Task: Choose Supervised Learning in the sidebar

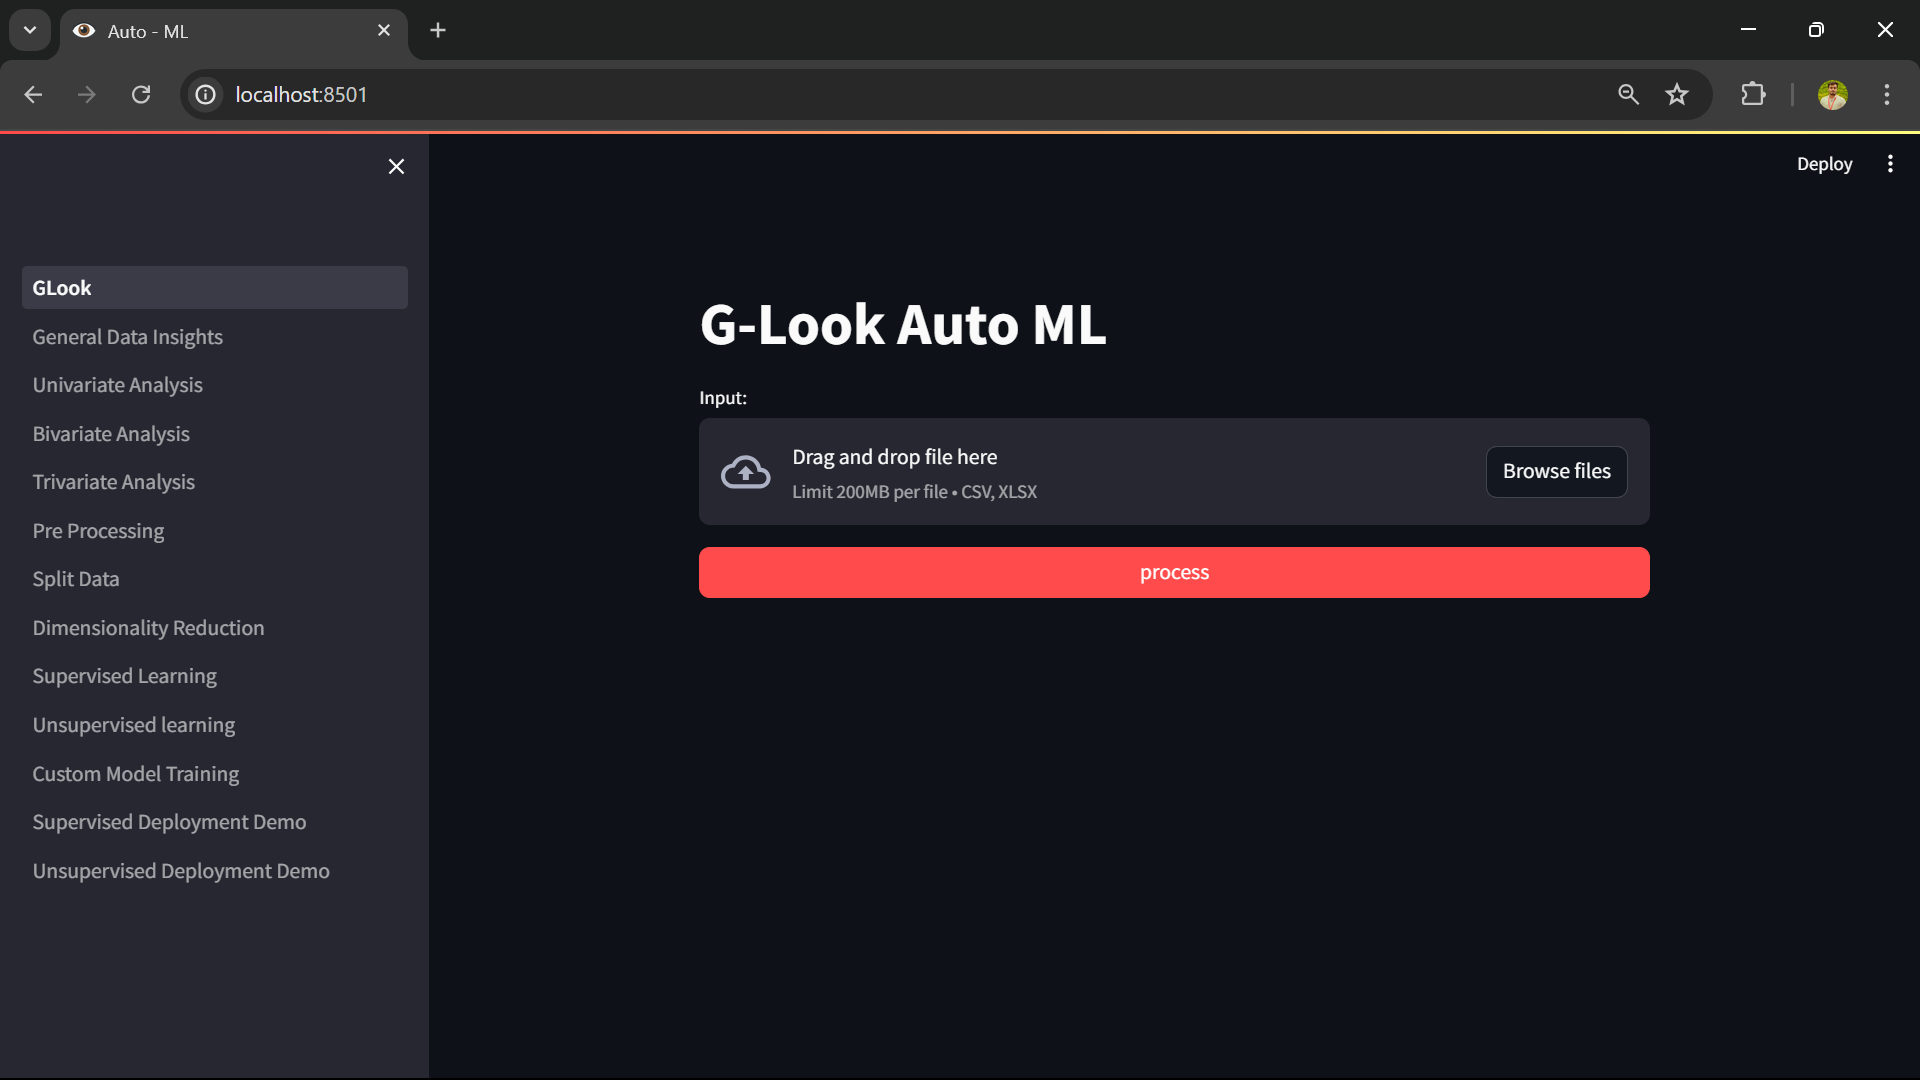Action: (x=124, y=676)
